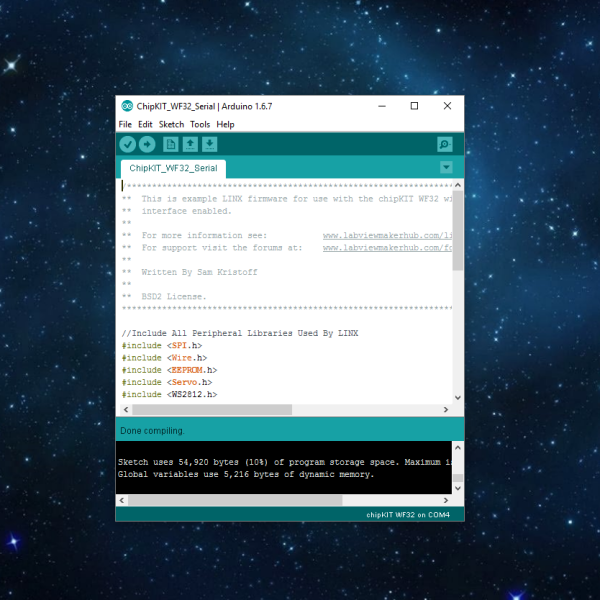Click the editor horizontal scrollbar thumb
The width and height of the screenshot is (600, 600).
(212, 409)
